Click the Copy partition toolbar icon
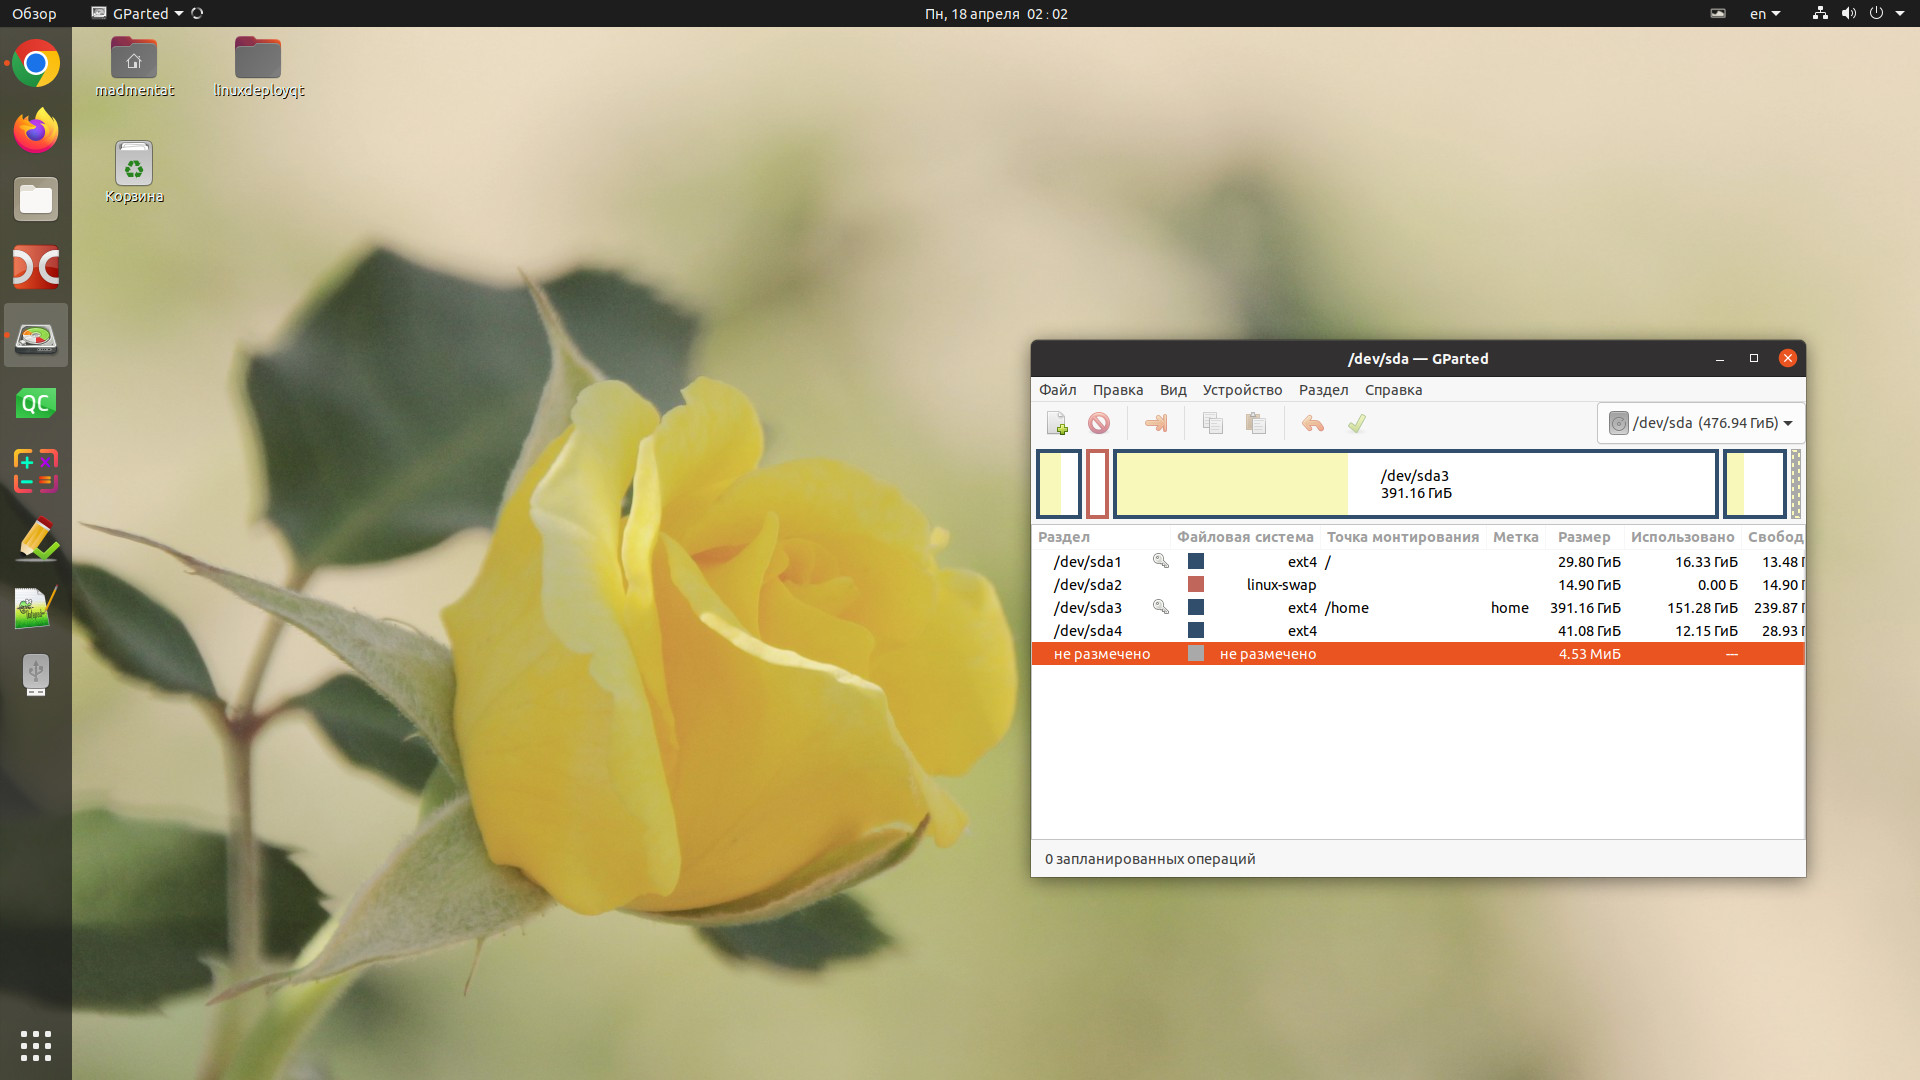The height and width of the screenshot is (1080, 1920). (1213, 424)
